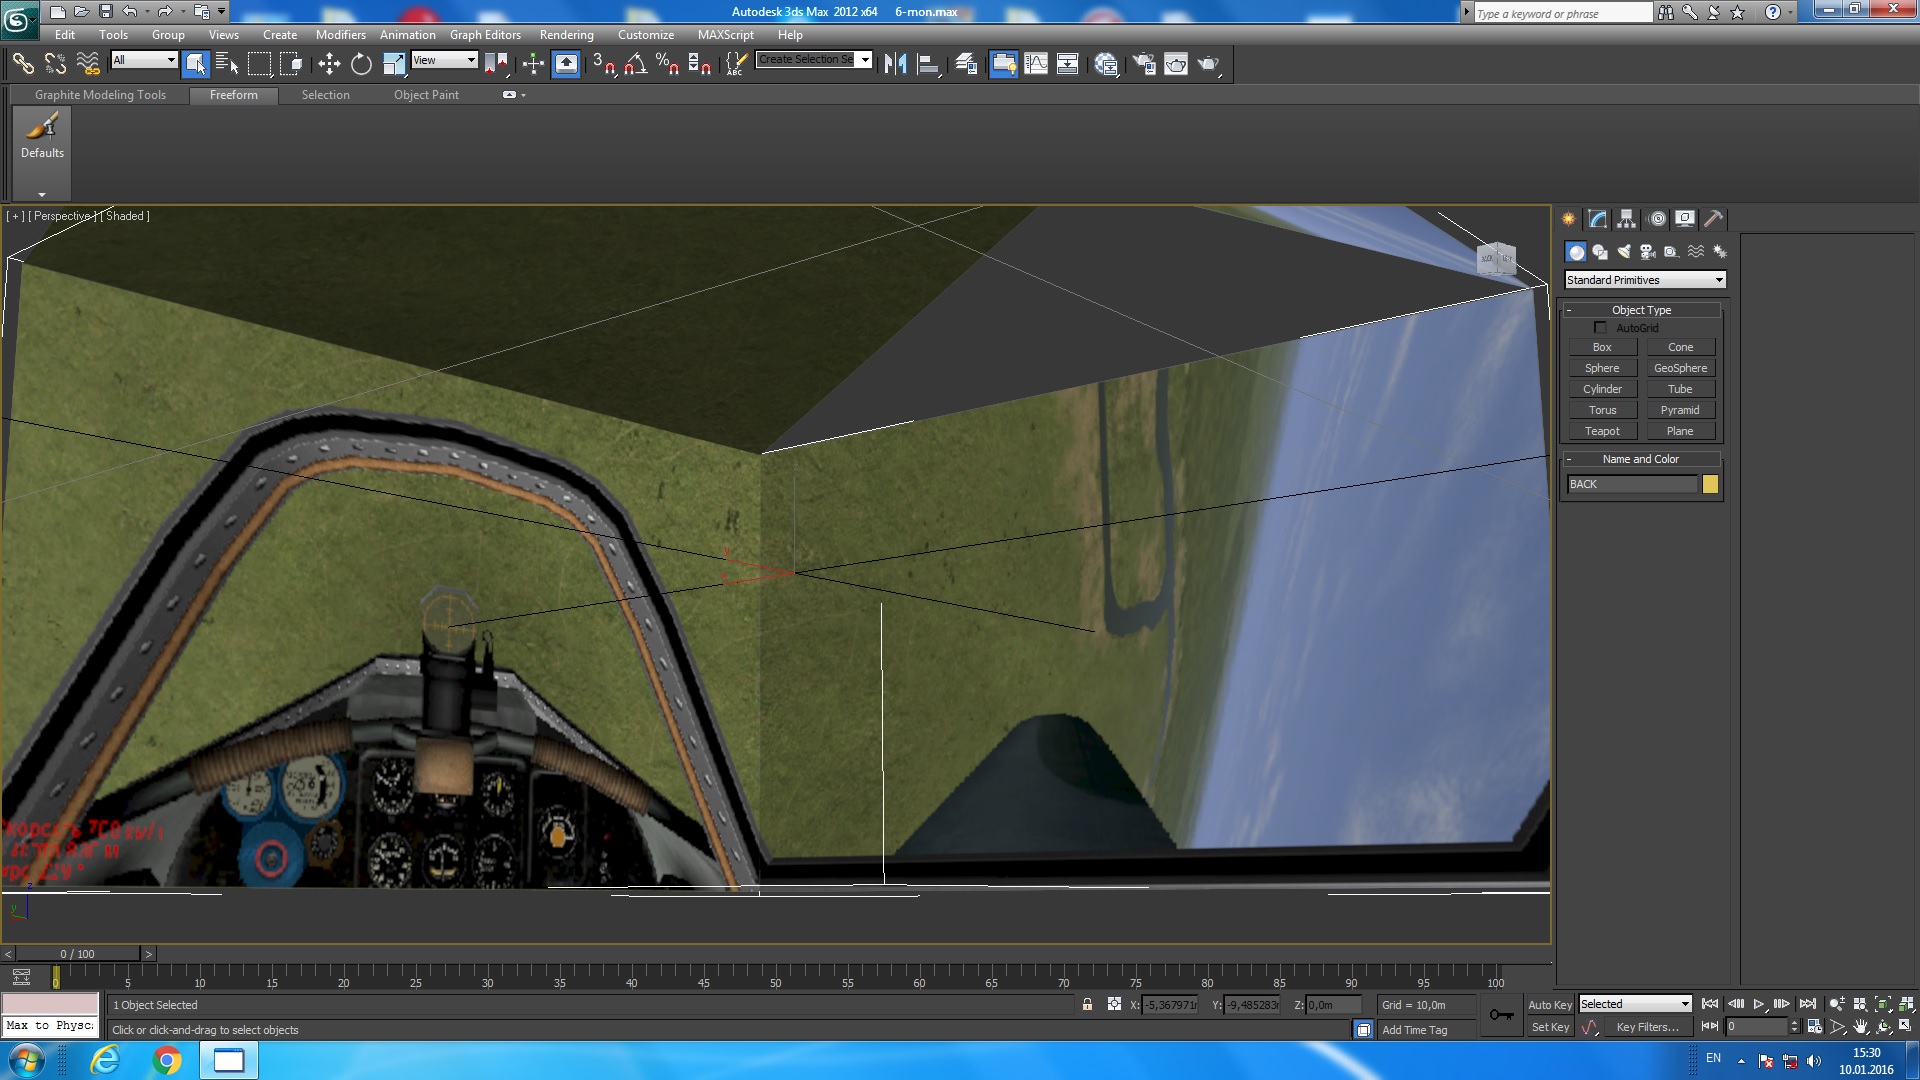
Task: Open the selection filter All dropdown
Action: 144,60
